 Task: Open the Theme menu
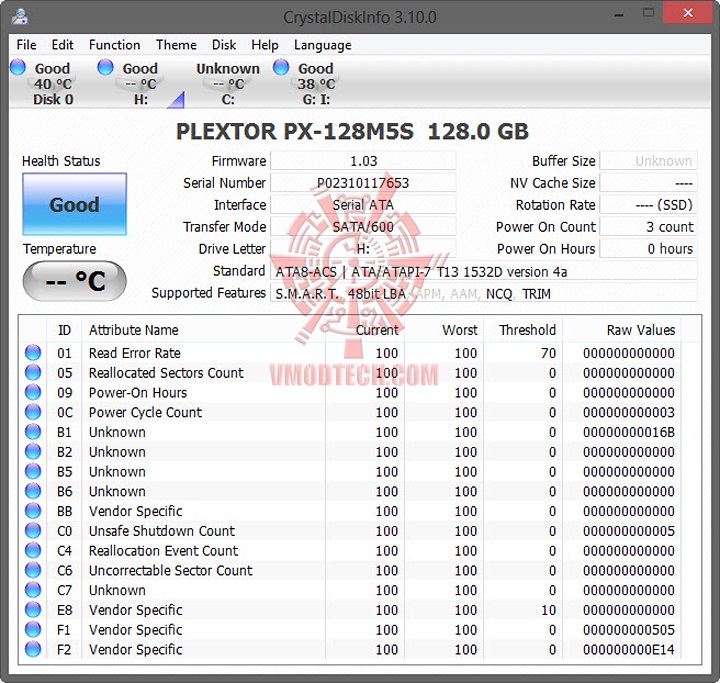point(176,45)
